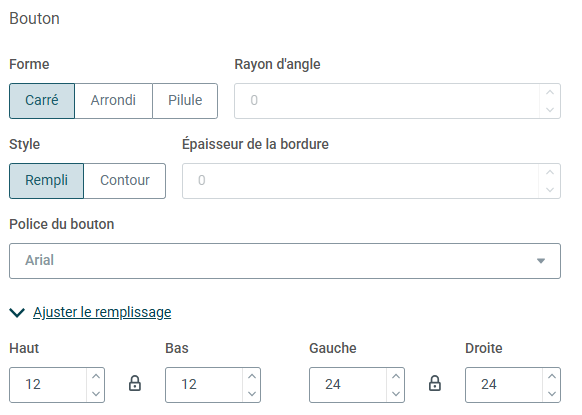
Task: Click the Gauche padding input field
Action: click(x=348, y=385)
